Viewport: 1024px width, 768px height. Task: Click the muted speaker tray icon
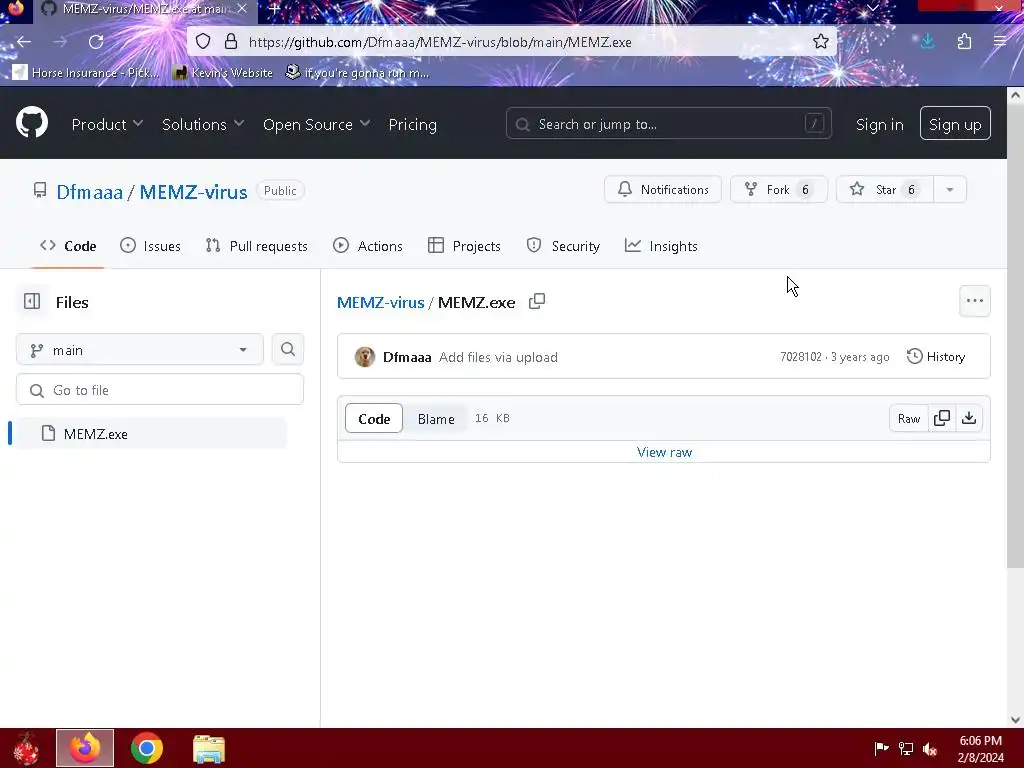(x=930, y=748)
